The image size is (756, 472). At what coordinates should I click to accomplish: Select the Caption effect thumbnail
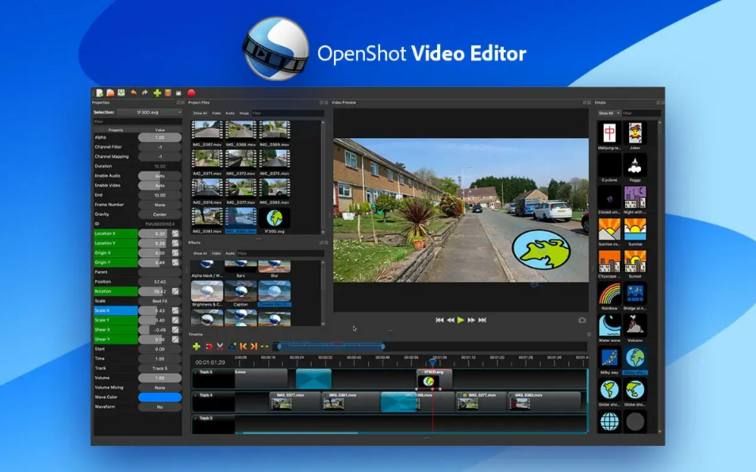[241, 291]
